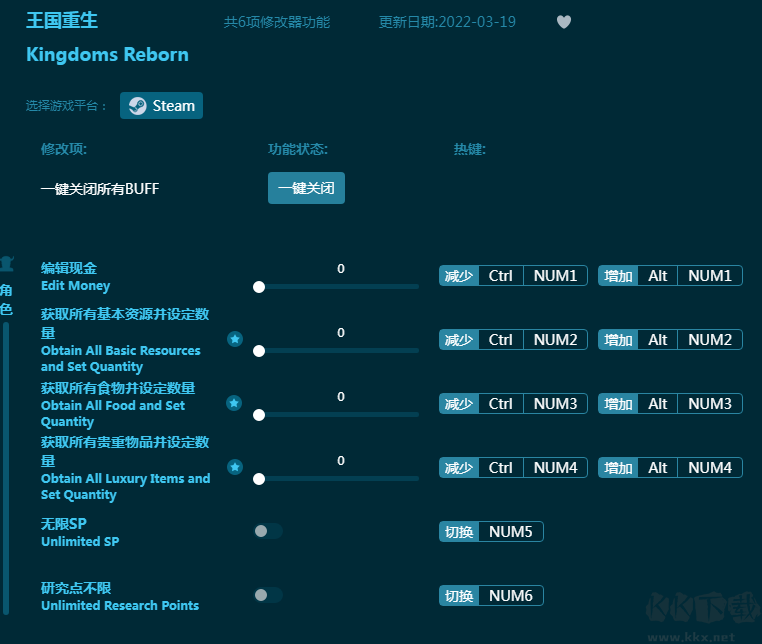This screenshot has width=762, height=644.
Task: Click 减少 label in Luxury Items row
Action: (x=459, y=468)
